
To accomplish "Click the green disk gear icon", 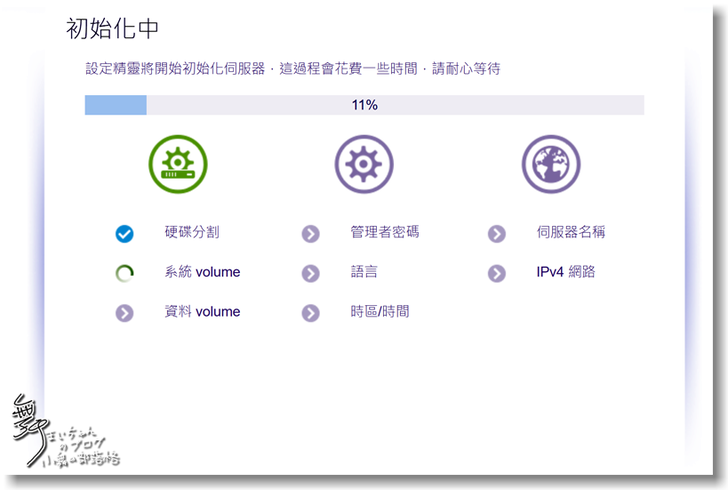I will click(178, 164).
